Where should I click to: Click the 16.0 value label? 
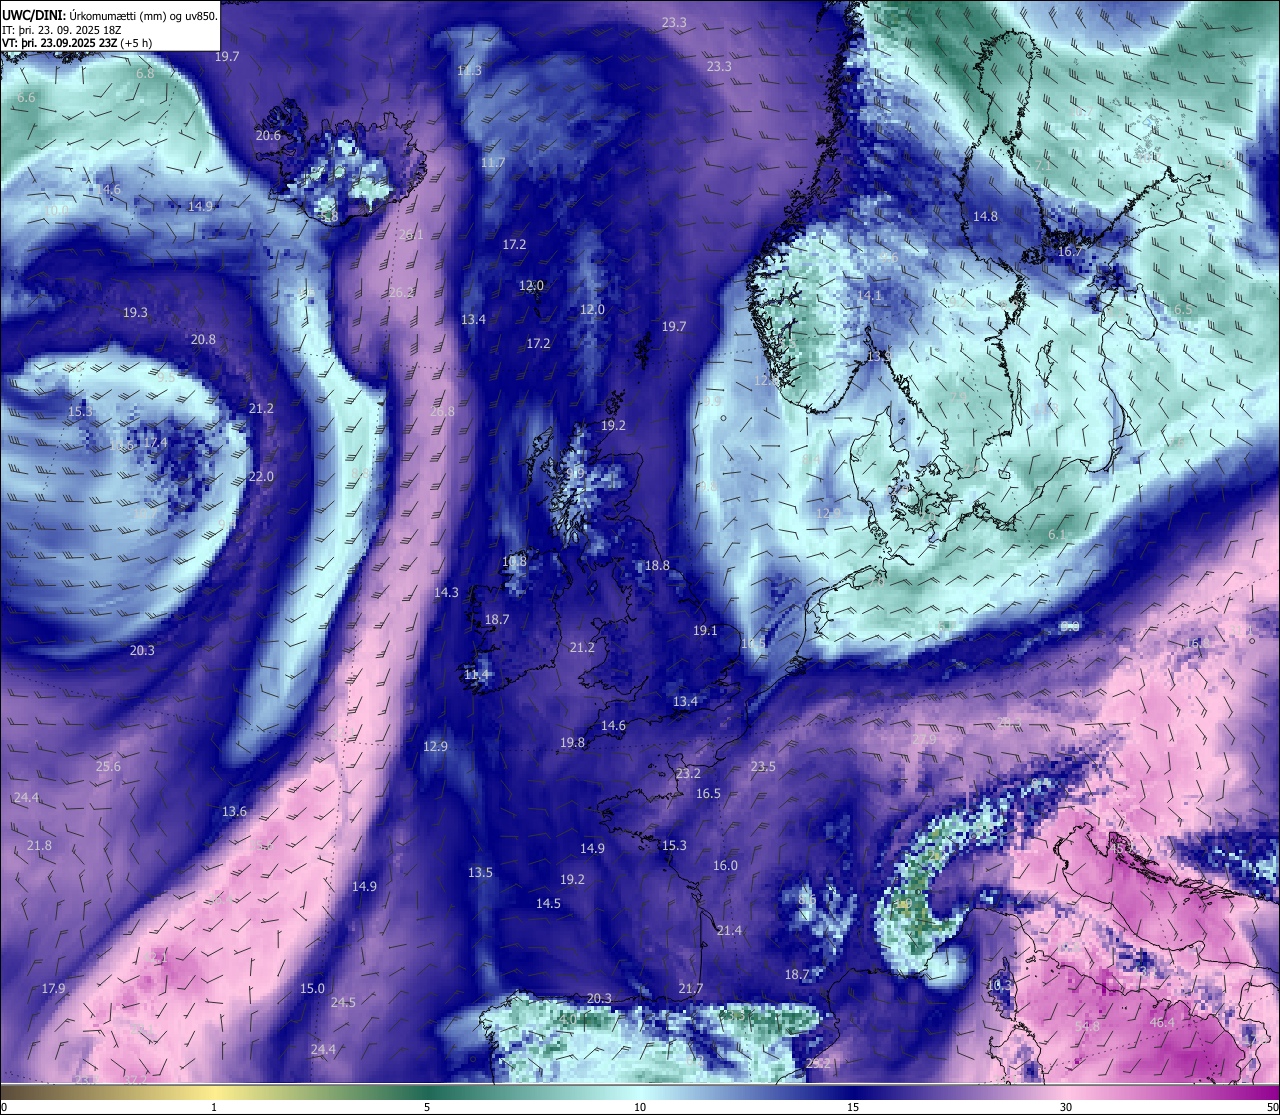(x=725, y=866)
